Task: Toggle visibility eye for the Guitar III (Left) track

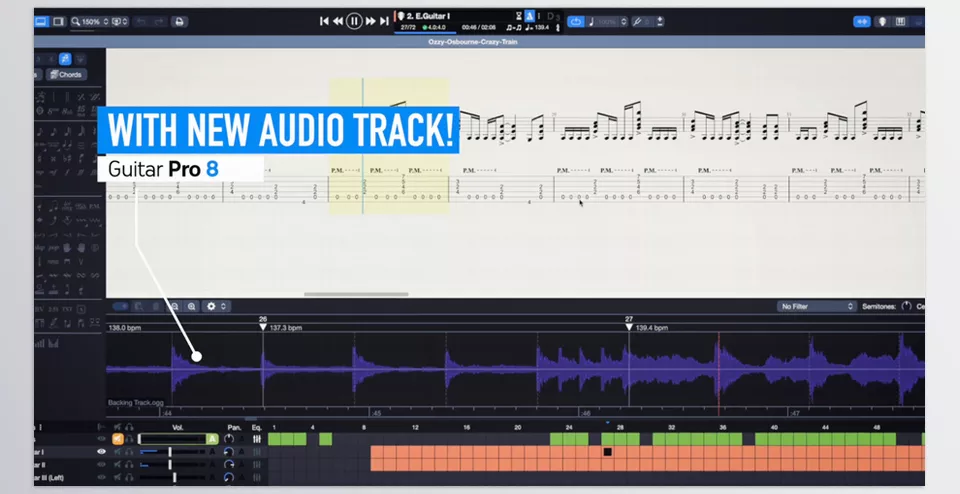Action: click(x=101, y=477)
